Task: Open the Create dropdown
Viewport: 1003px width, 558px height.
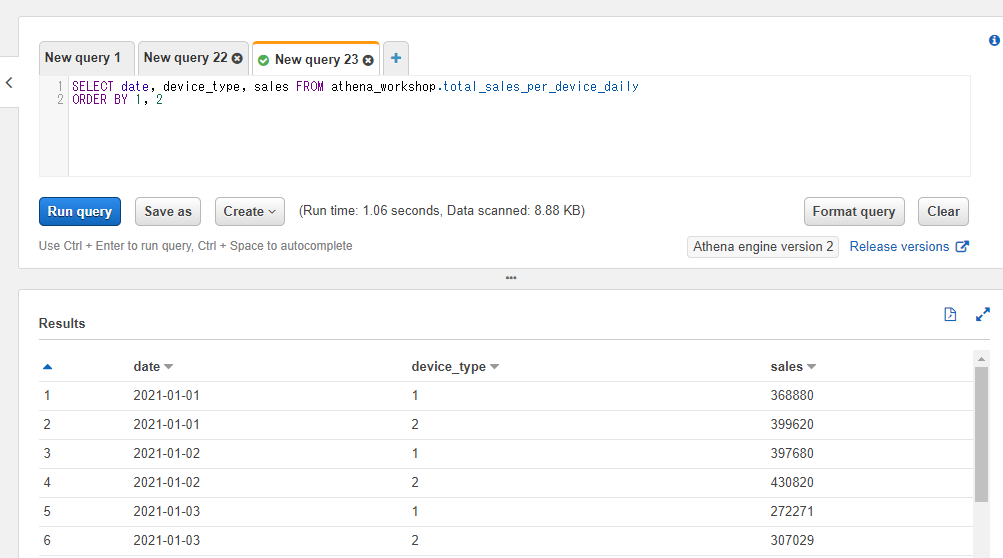Action: (249, 211)
